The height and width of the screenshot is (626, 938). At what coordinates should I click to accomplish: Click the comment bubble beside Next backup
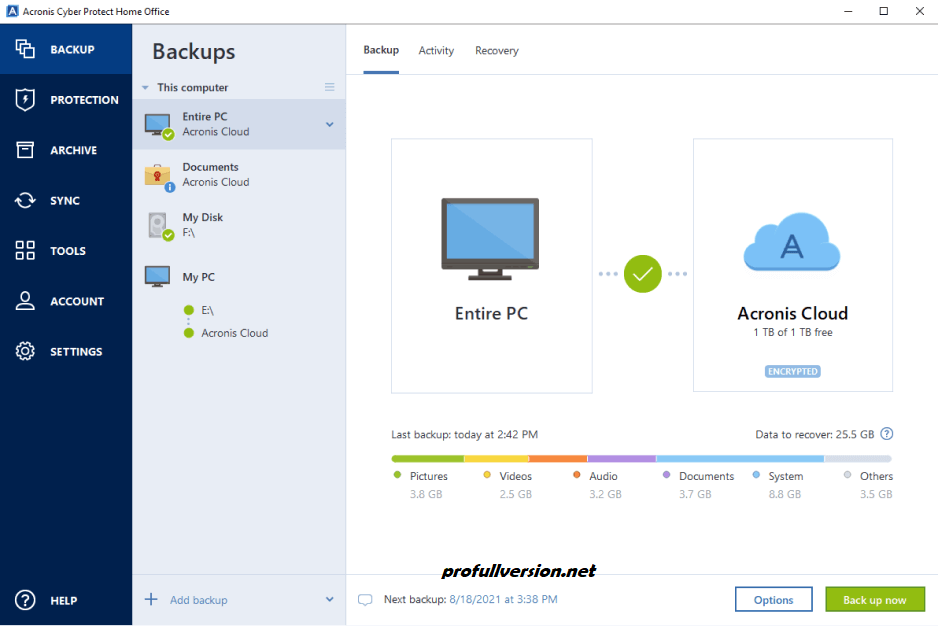[x=365, y=599]
